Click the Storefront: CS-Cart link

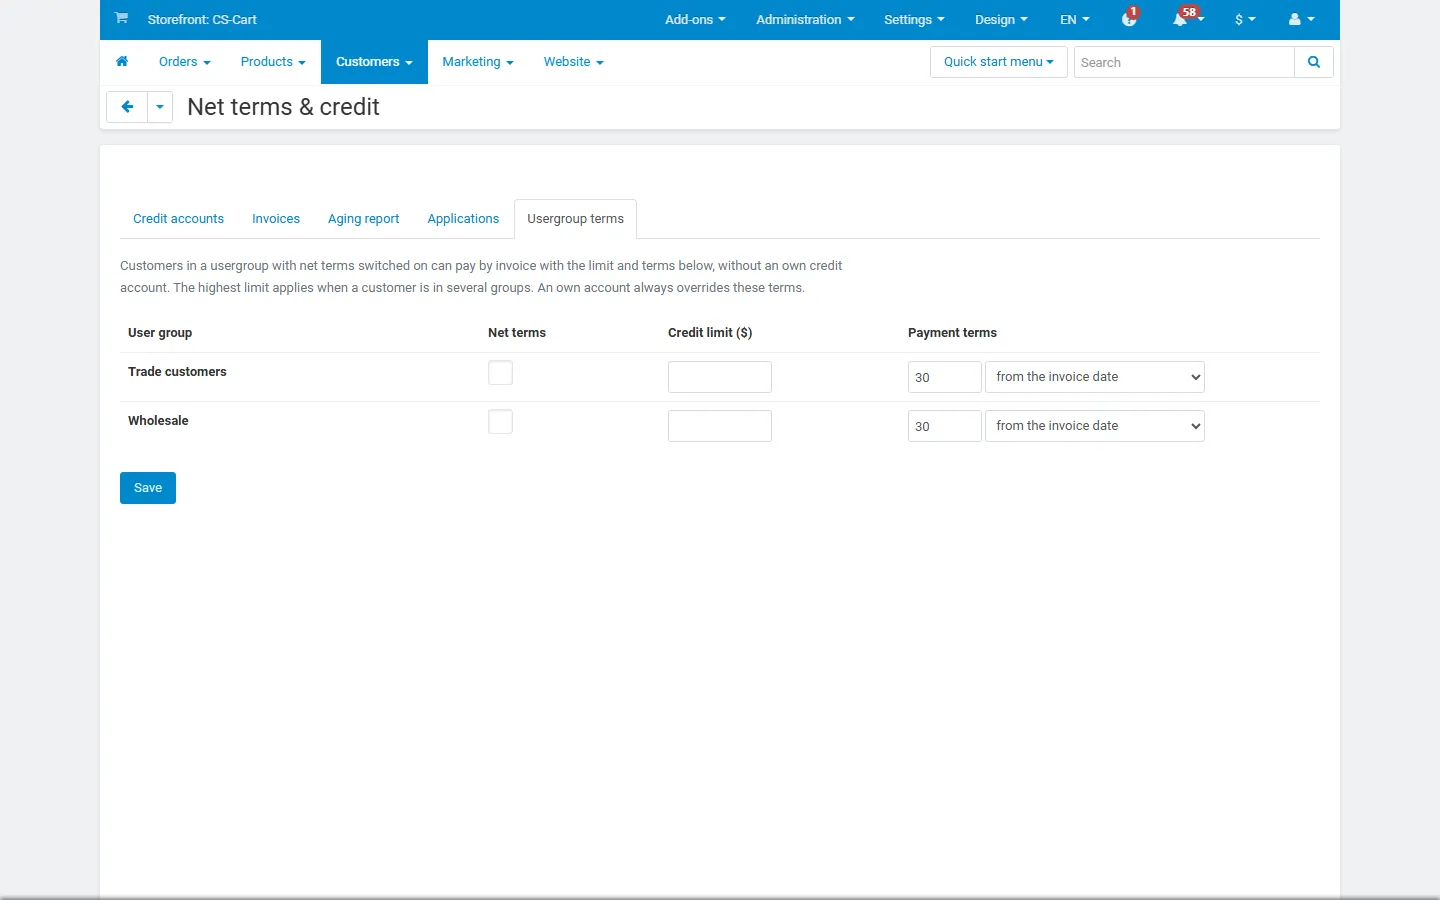pos(202,19)
